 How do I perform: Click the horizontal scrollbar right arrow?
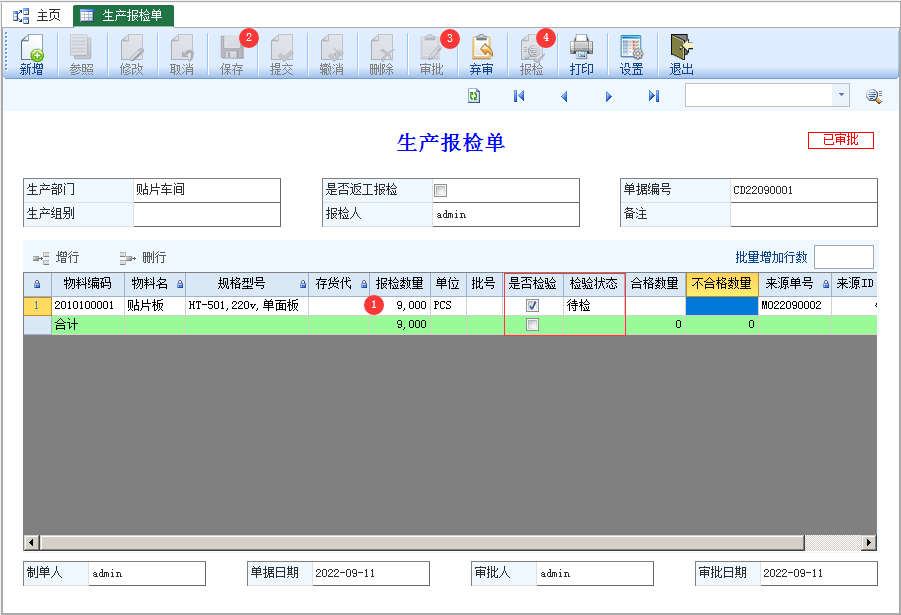pos(869,542)
